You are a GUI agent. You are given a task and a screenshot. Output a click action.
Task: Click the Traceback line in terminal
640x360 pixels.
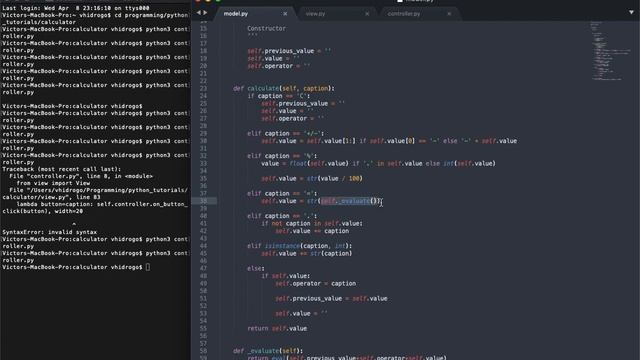pos(61,169)
